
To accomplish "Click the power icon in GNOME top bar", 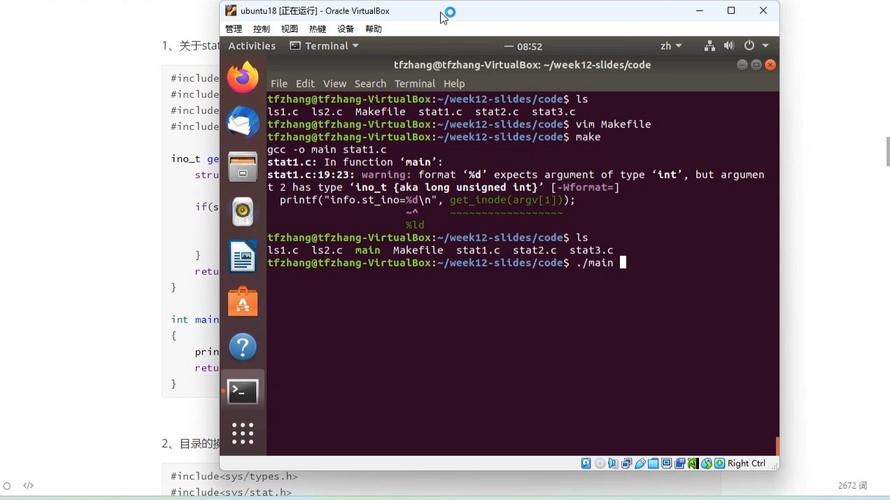I will (x=749, y=46).
